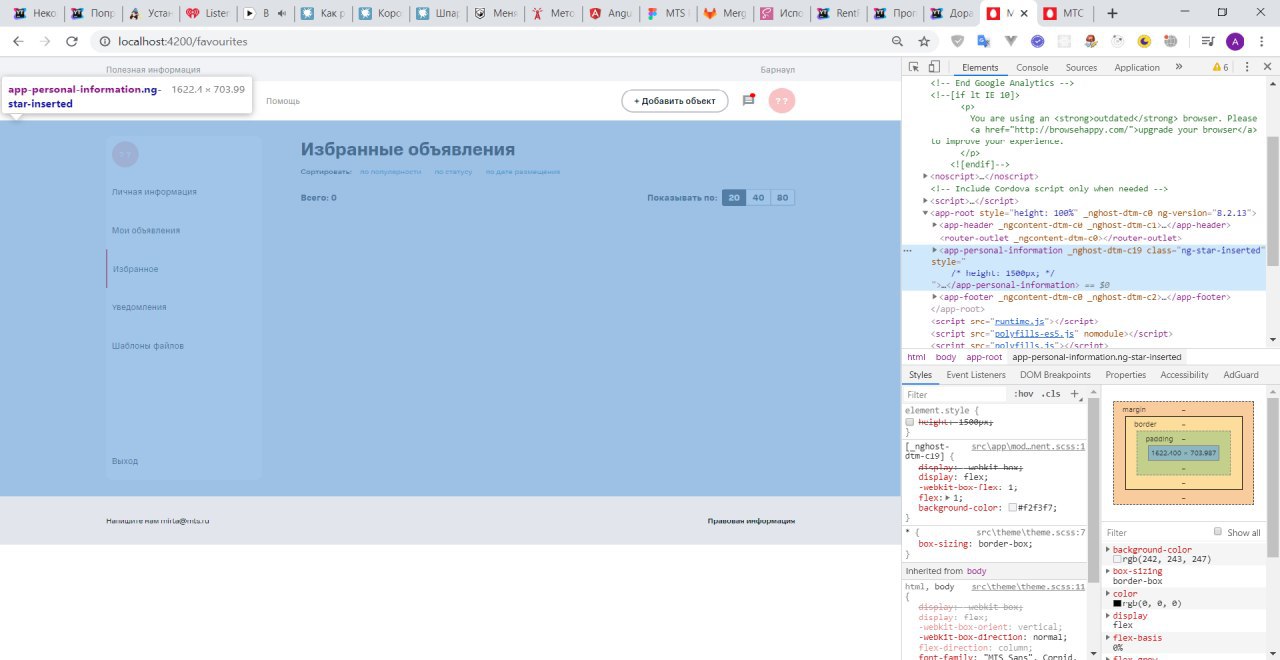Screen dimensions: 1280x660
Task: Switch to the Event Listeners tab
Action: point(976,375)
